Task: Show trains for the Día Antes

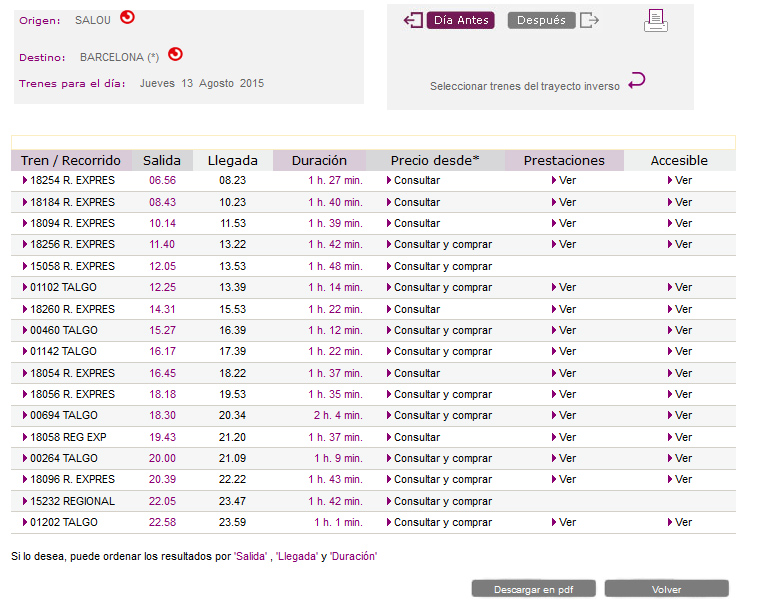Action: click(461, 21)
